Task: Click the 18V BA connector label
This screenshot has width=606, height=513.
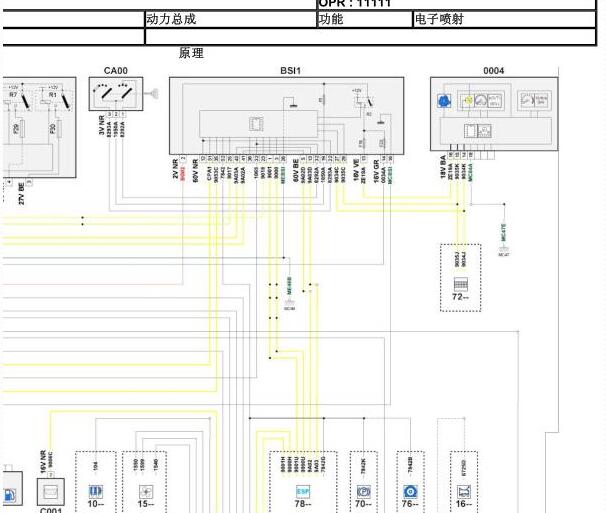Action: tap(443, 167)
